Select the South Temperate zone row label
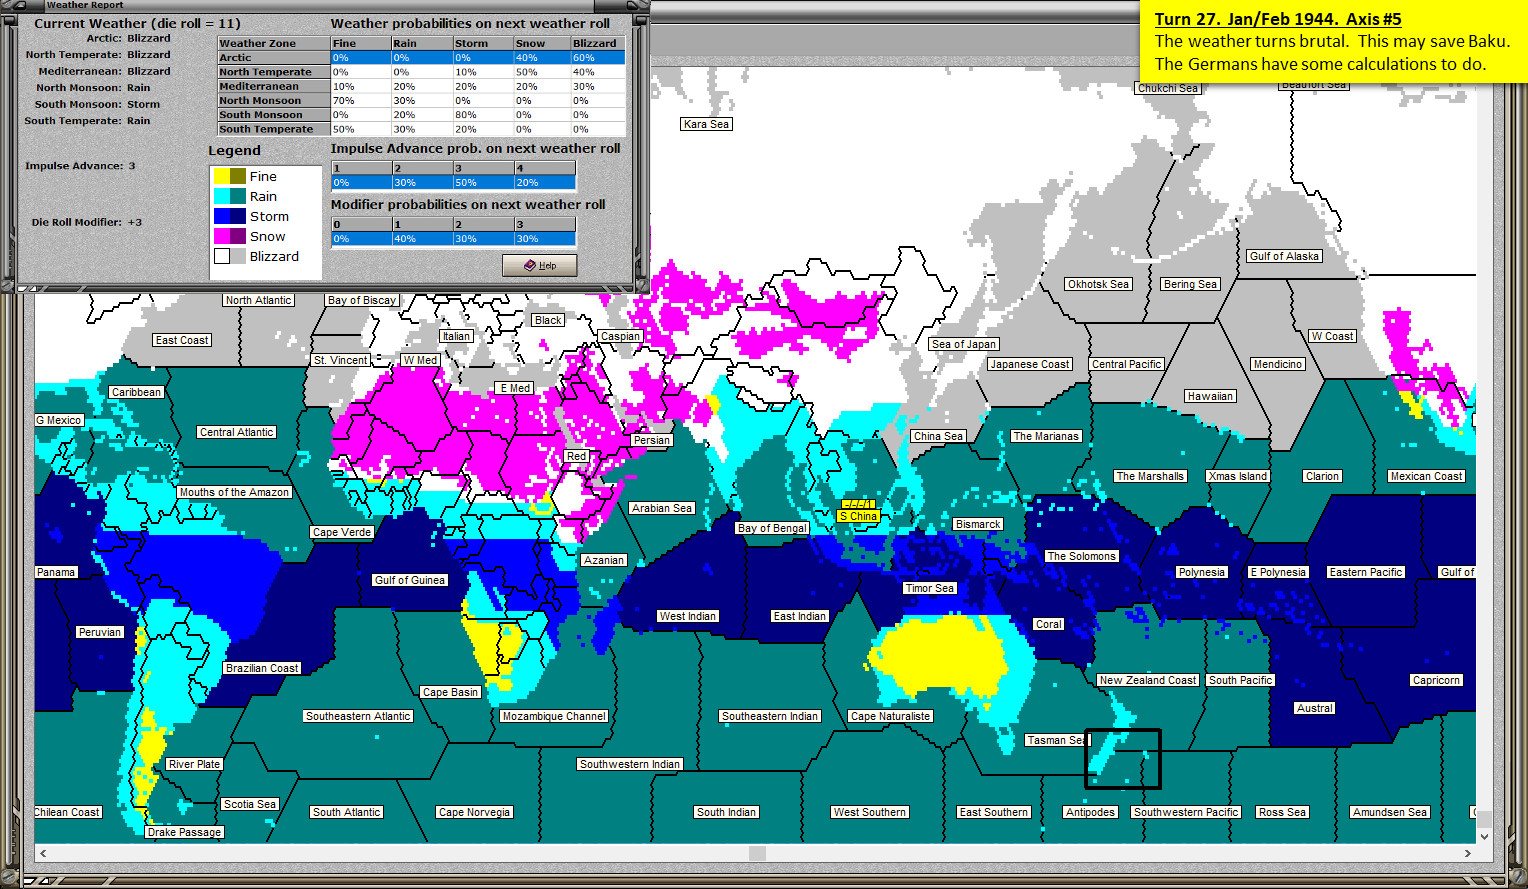Viewport: 1528px width, 889px height. coord(274,129)
